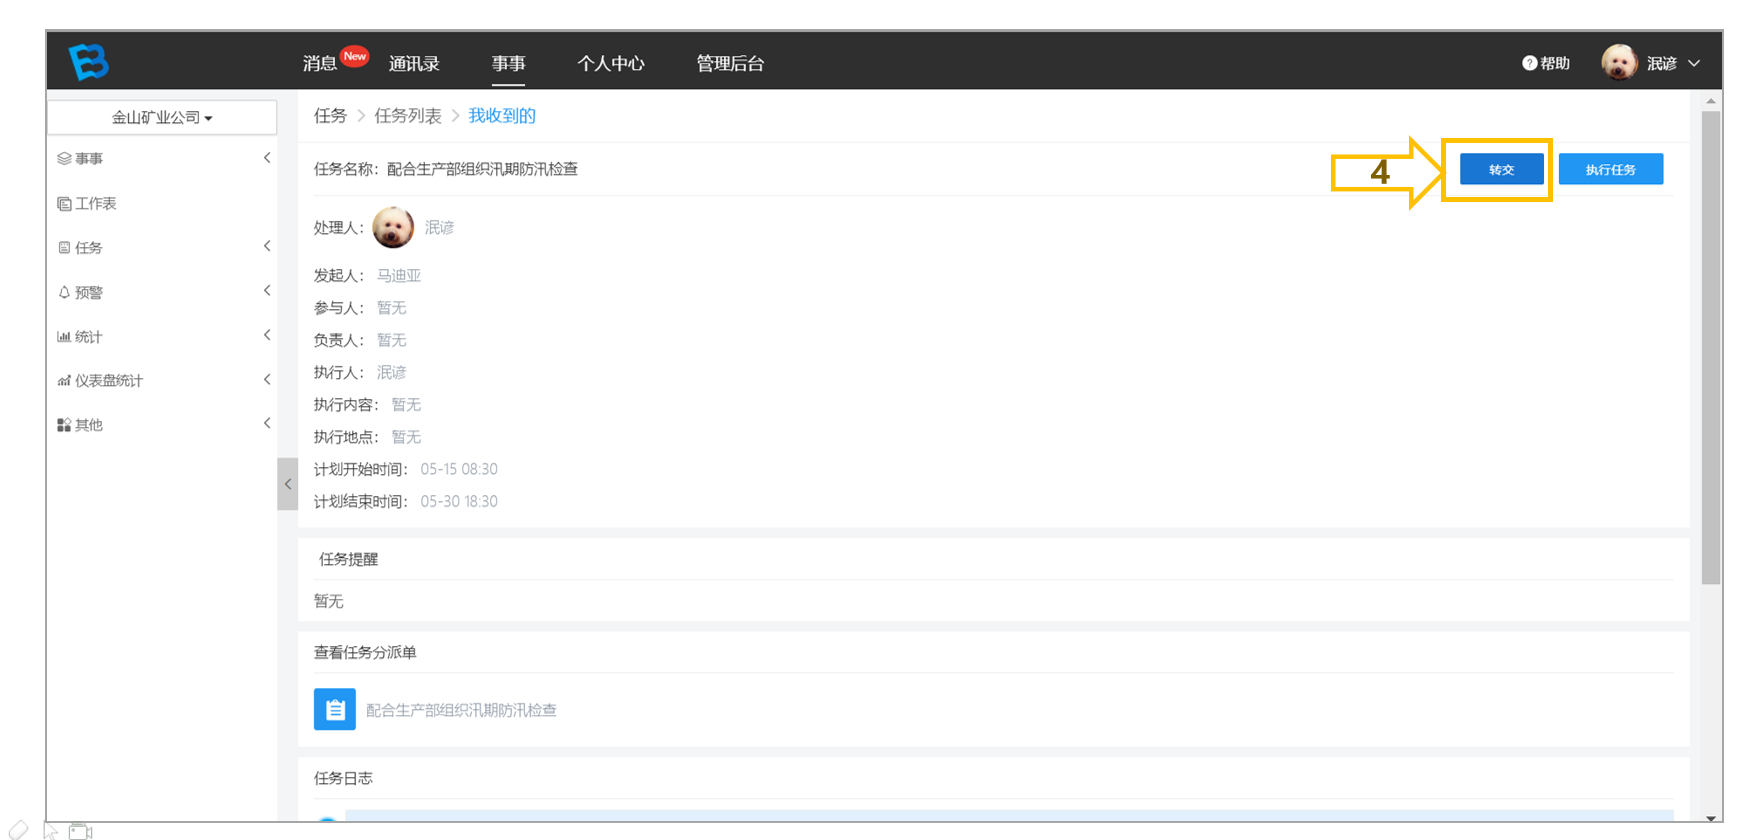Open 个人中心 personal center

(x=611, y=63)
